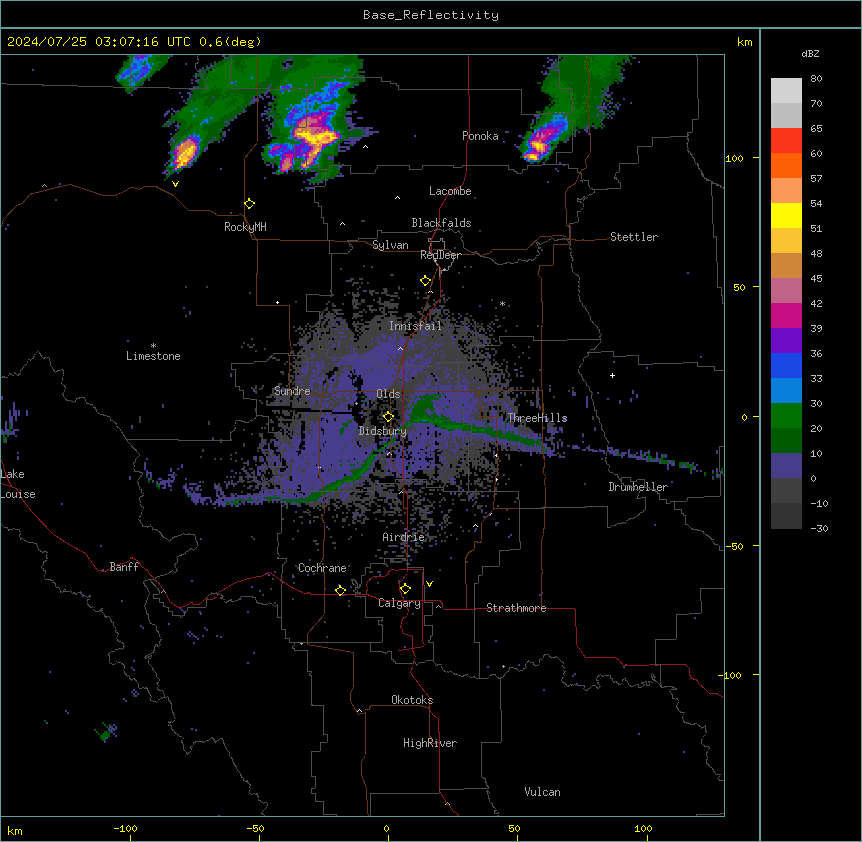Click the Banff town label

124,567
